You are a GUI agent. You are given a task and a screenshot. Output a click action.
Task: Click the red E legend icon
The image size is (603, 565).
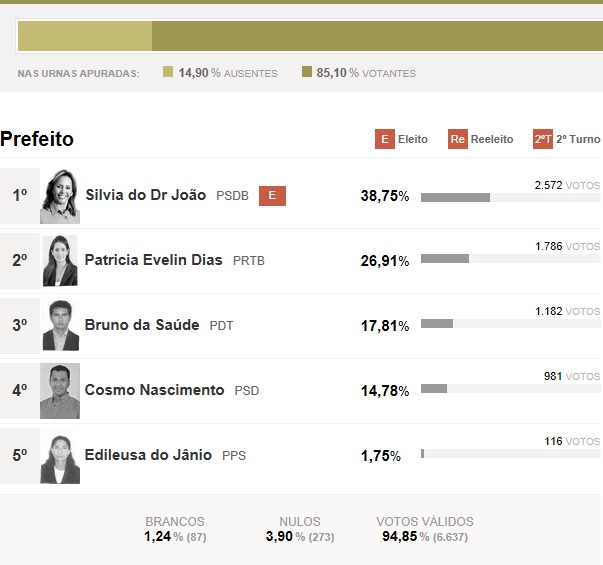384,139
